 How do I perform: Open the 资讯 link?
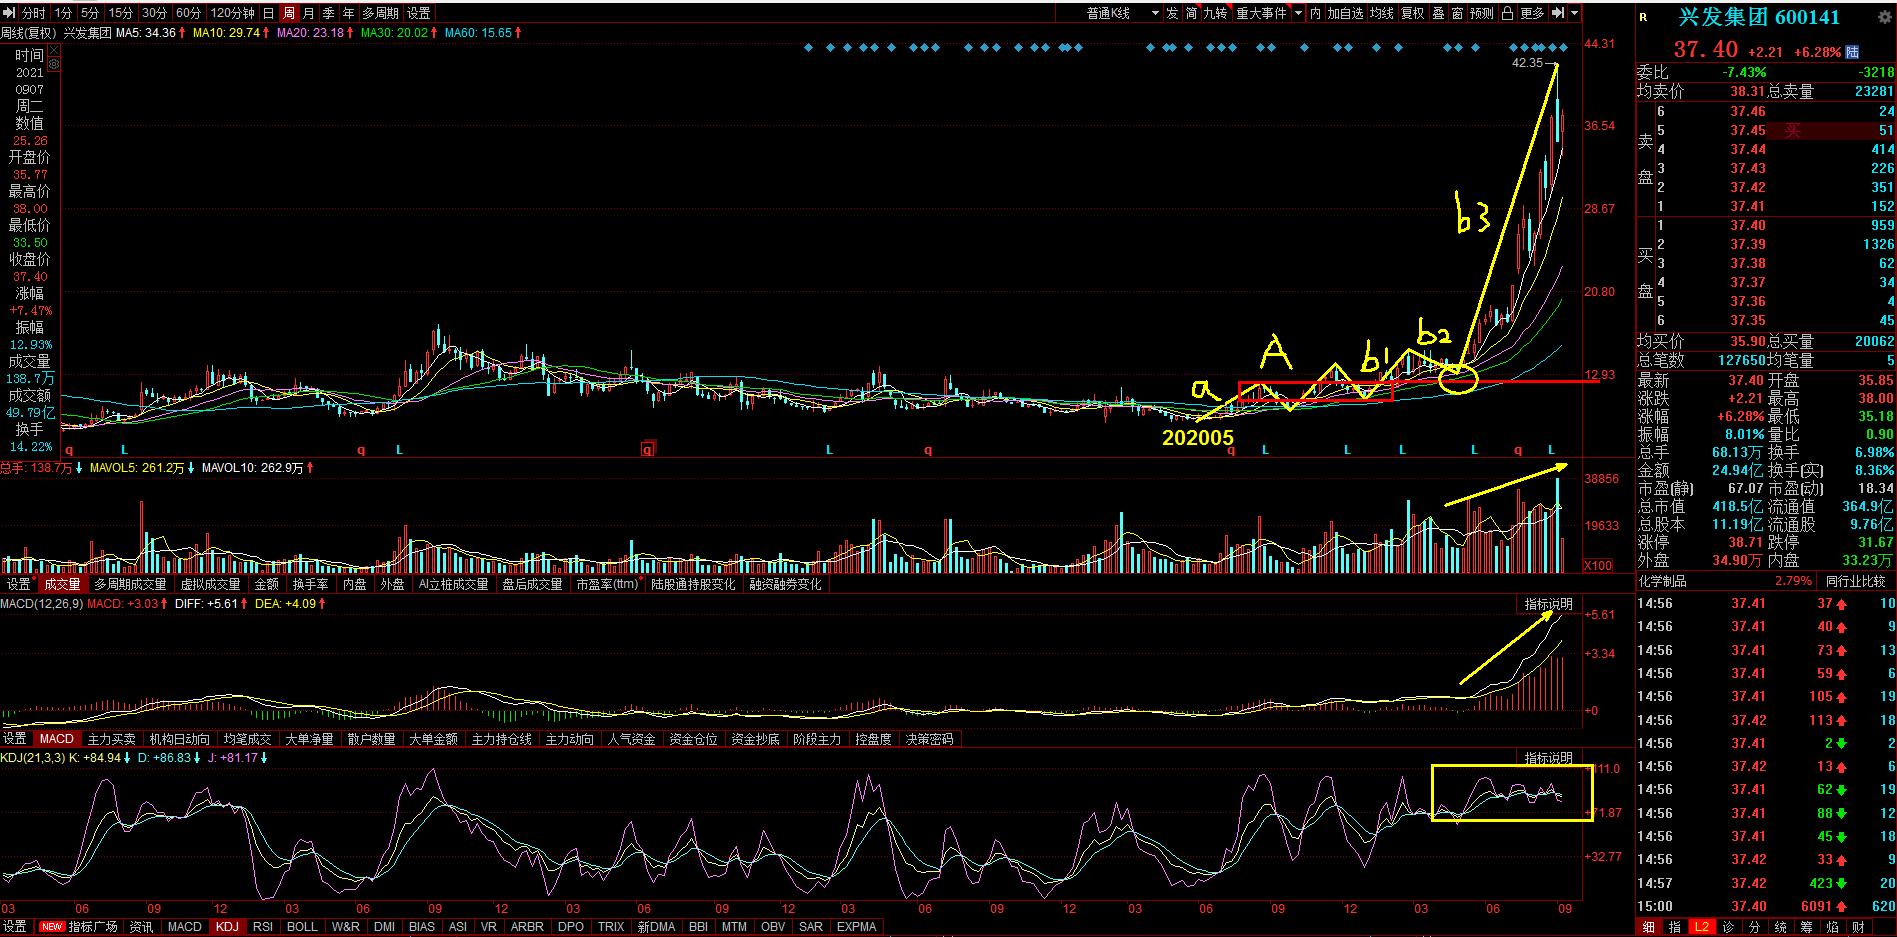click(x=141, y=927)
